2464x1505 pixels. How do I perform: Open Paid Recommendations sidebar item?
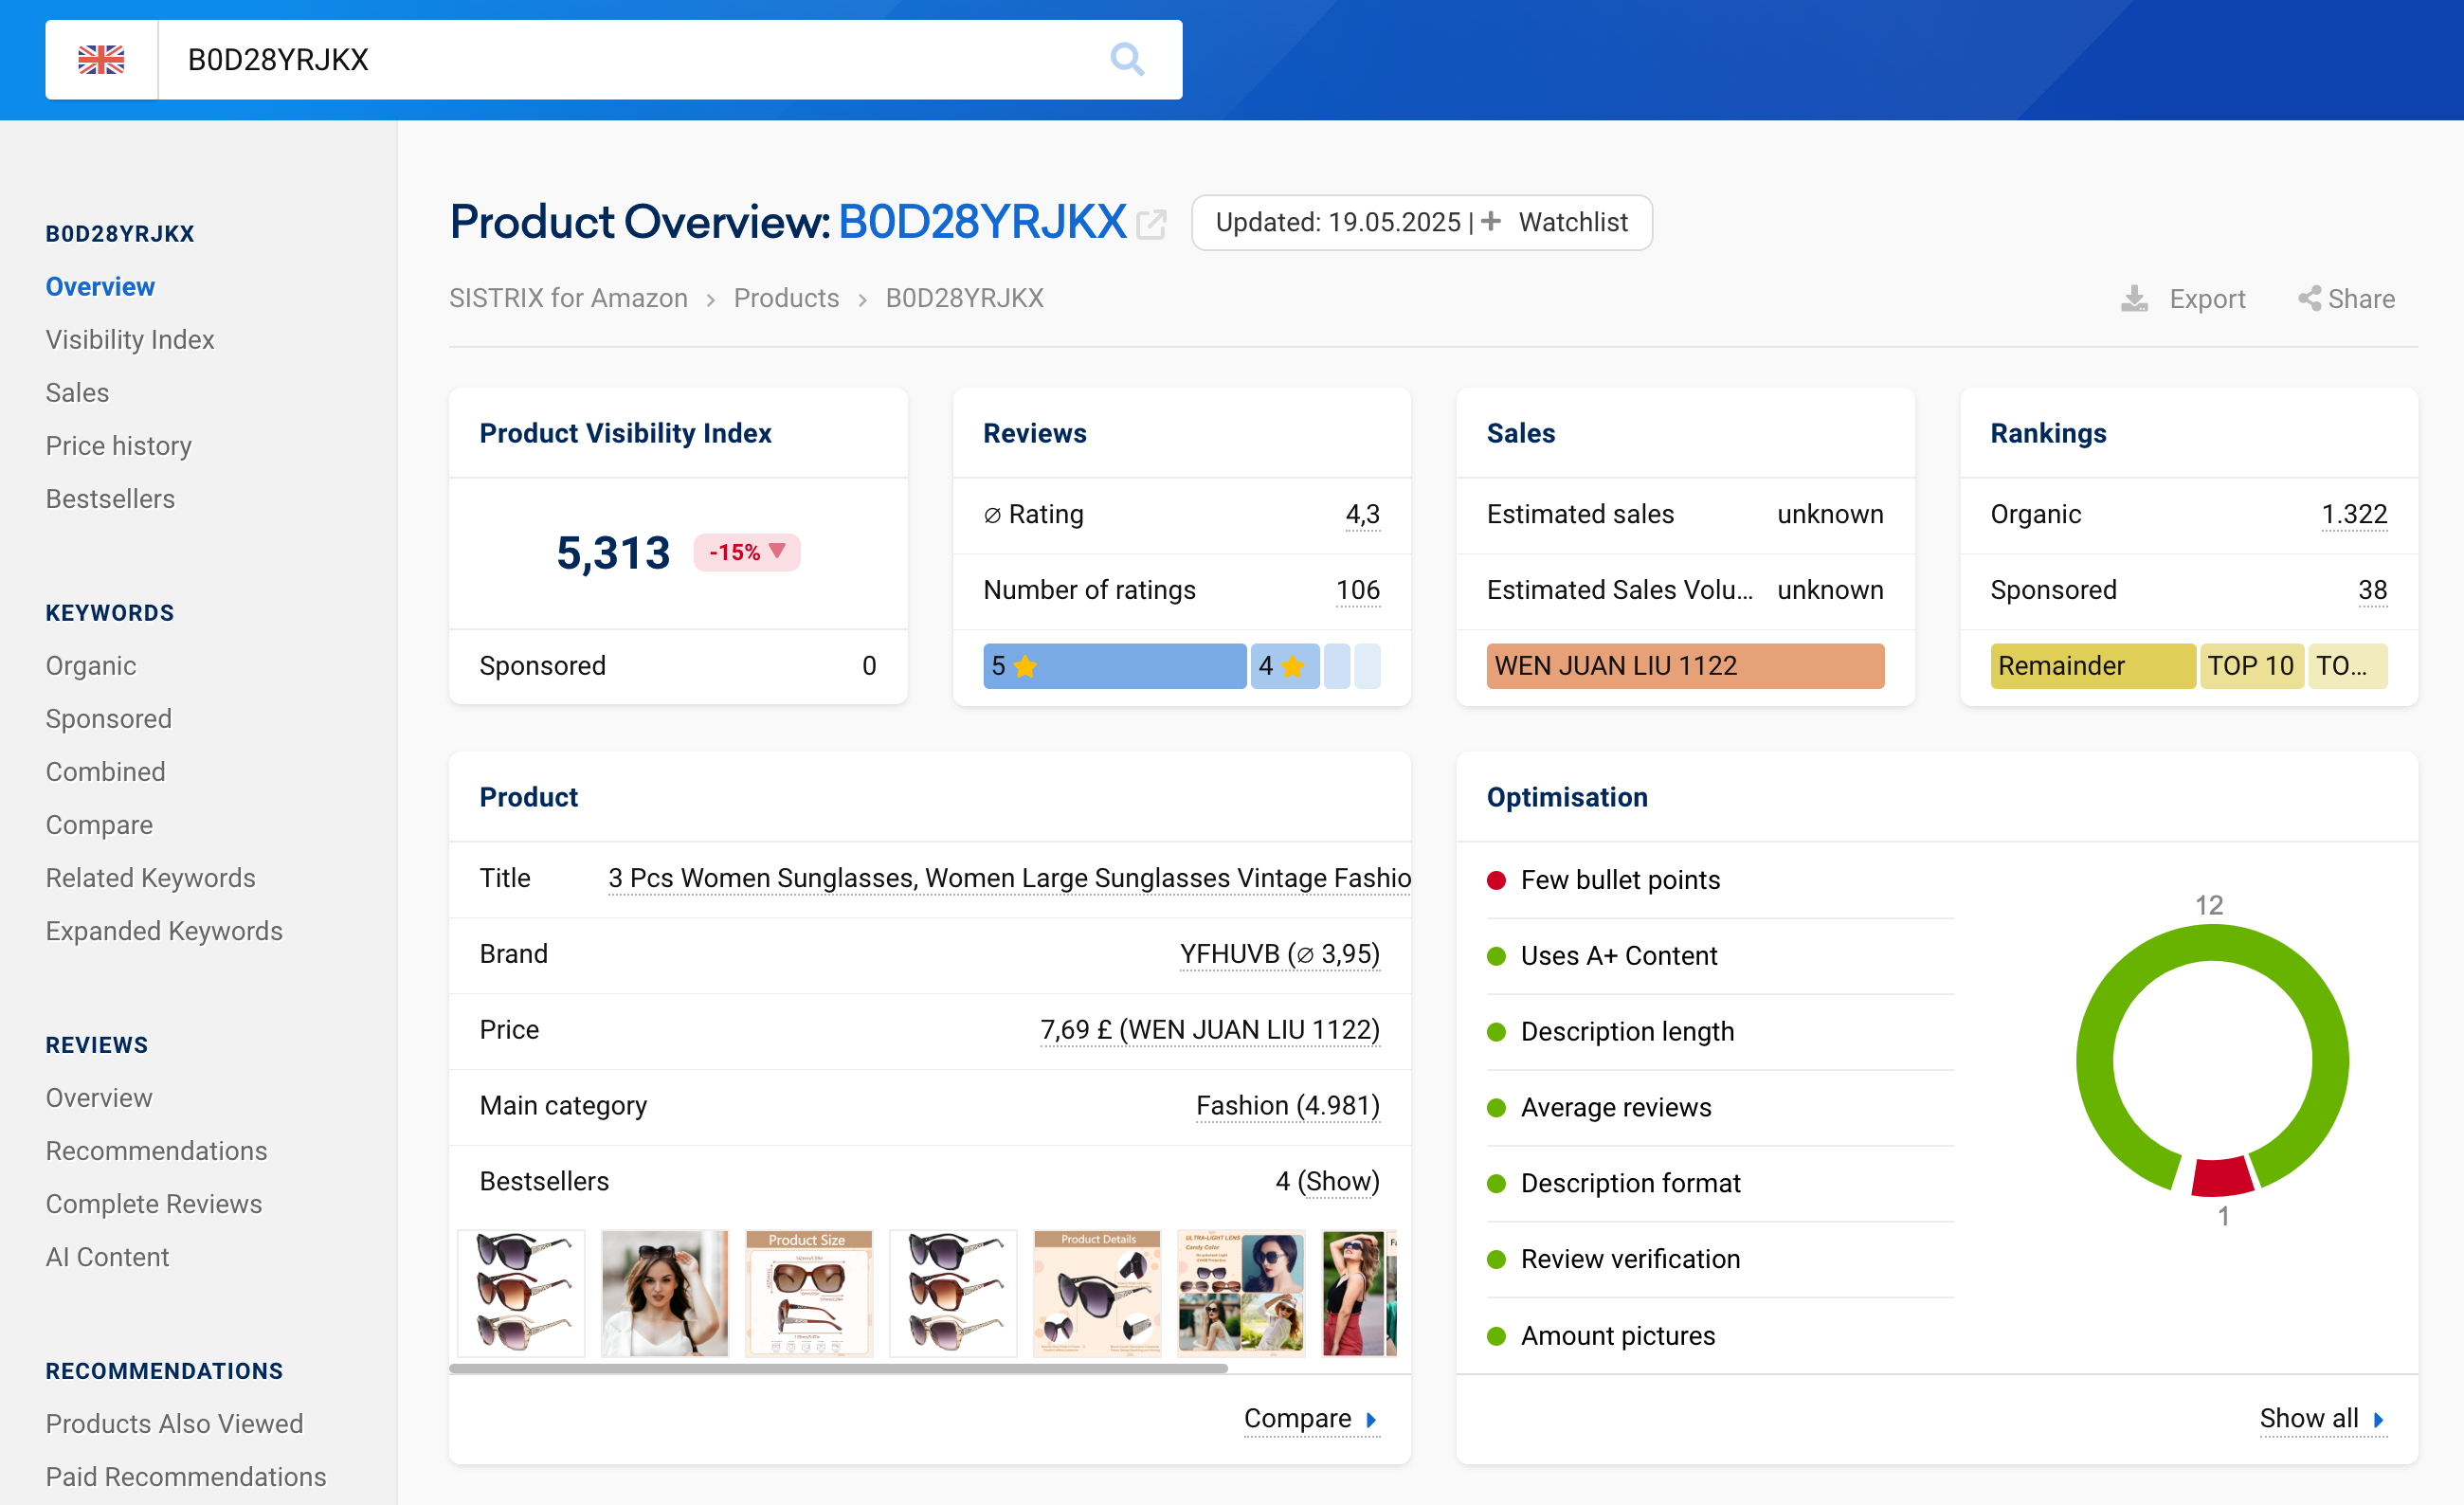tap(186, 1477)
